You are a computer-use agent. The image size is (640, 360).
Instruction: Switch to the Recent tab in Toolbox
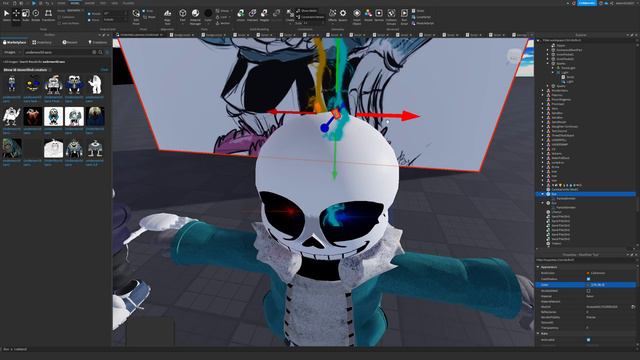[x=70, y=42]
